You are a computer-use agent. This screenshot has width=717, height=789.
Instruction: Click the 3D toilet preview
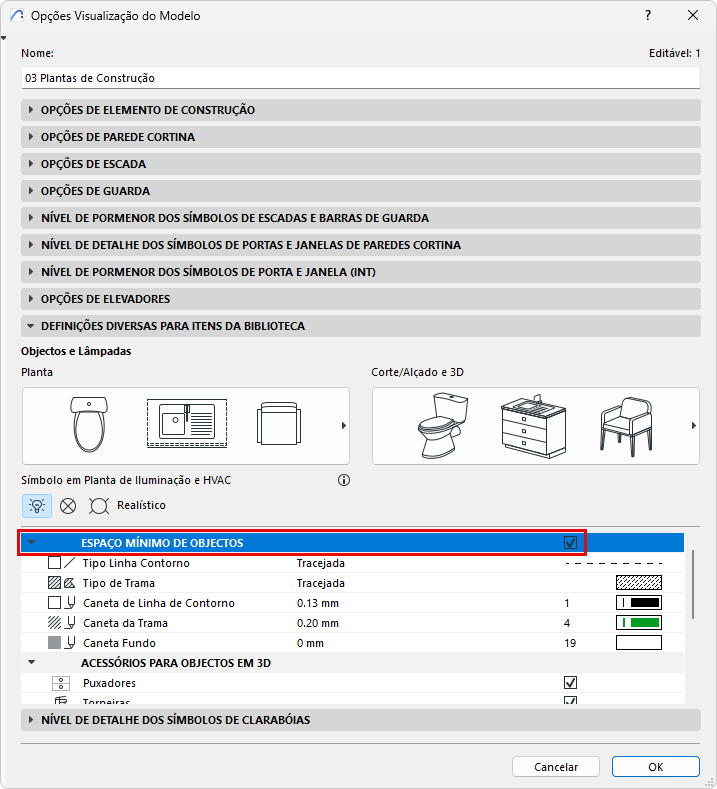[x=442, y=425]
